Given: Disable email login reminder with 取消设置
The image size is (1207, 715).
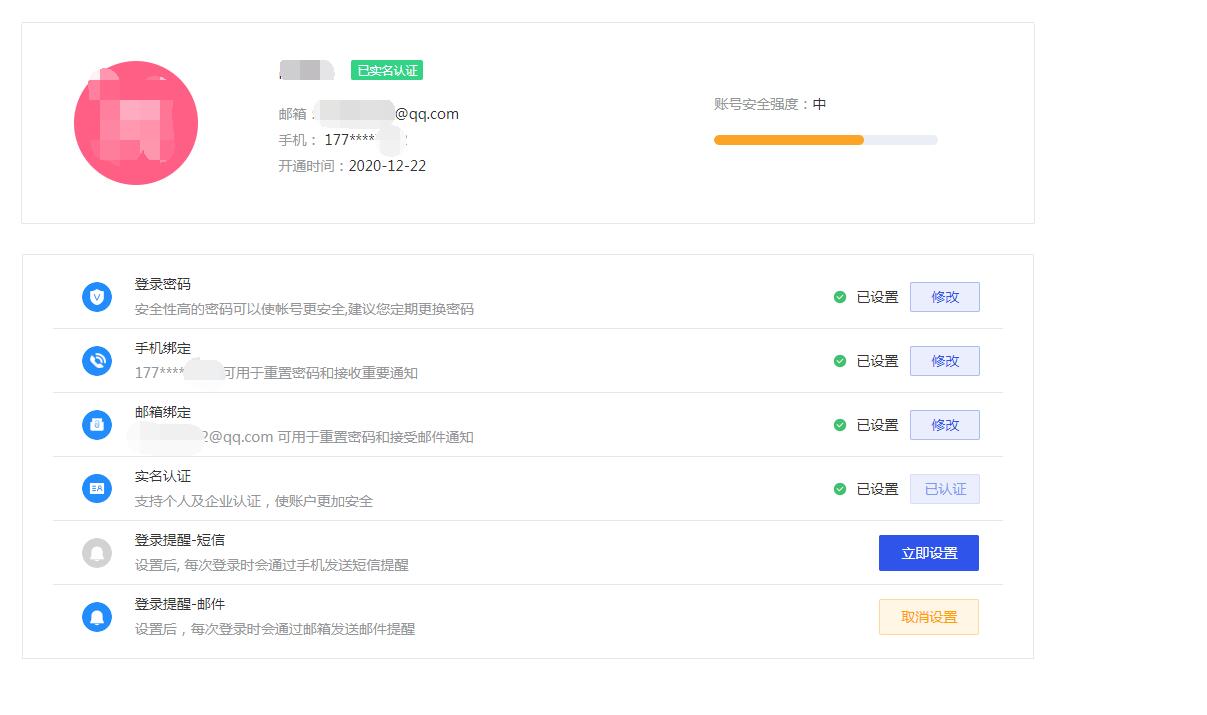Looking at the screenshot, I should click(928, 617).
